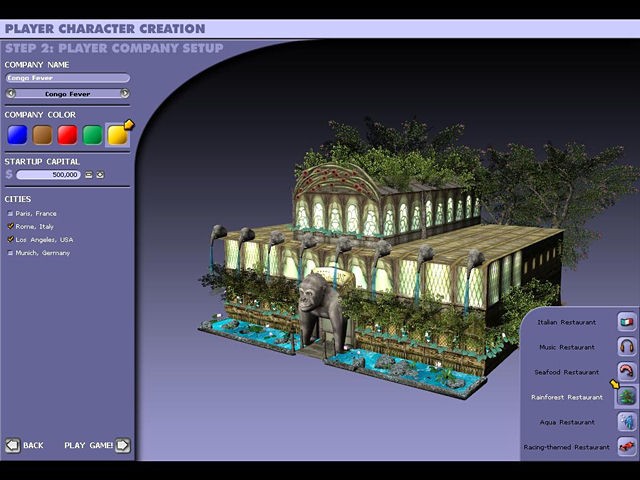Click the Seafood Restaurant label
The width and height of the screenshot is (640, 480).
tap(567, 372)
